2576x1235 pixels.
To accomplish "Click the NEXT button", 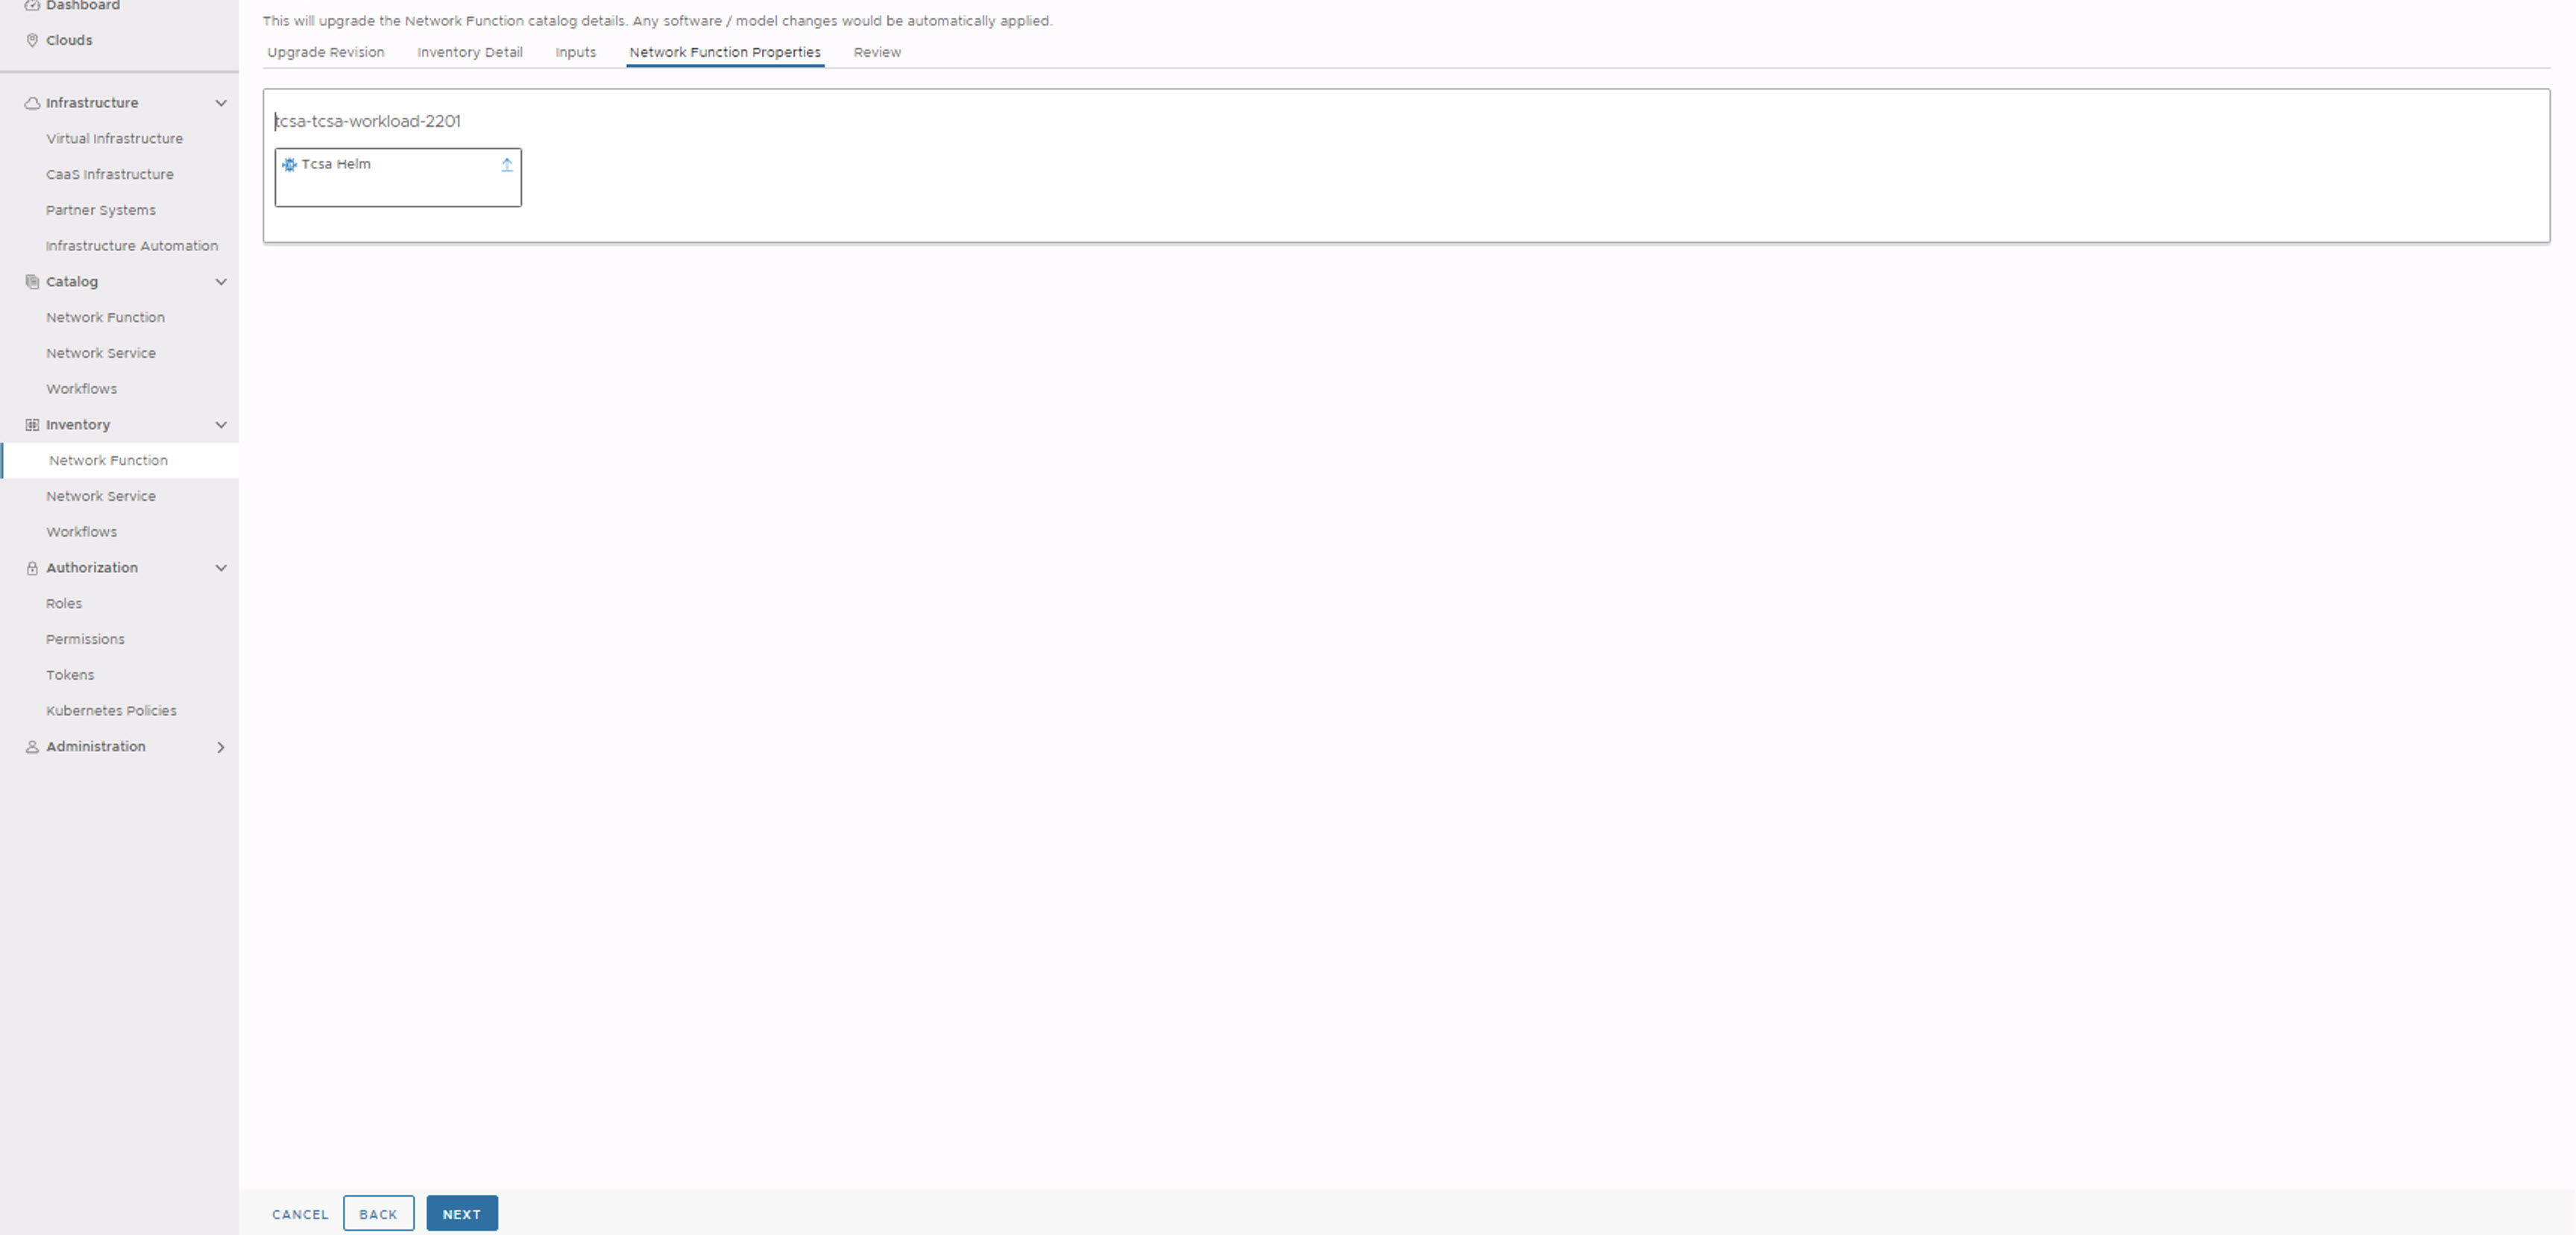I will [x=462, y=1214].
